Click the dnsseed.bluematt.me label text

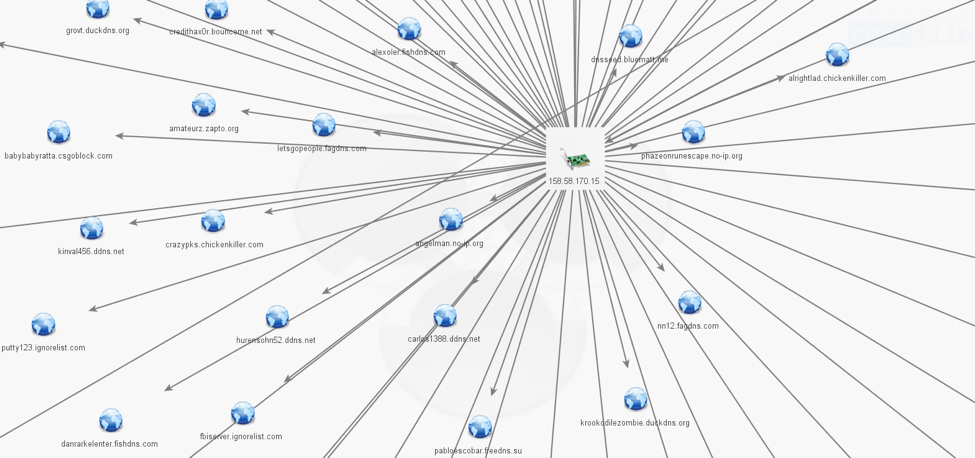coord(630,60)
